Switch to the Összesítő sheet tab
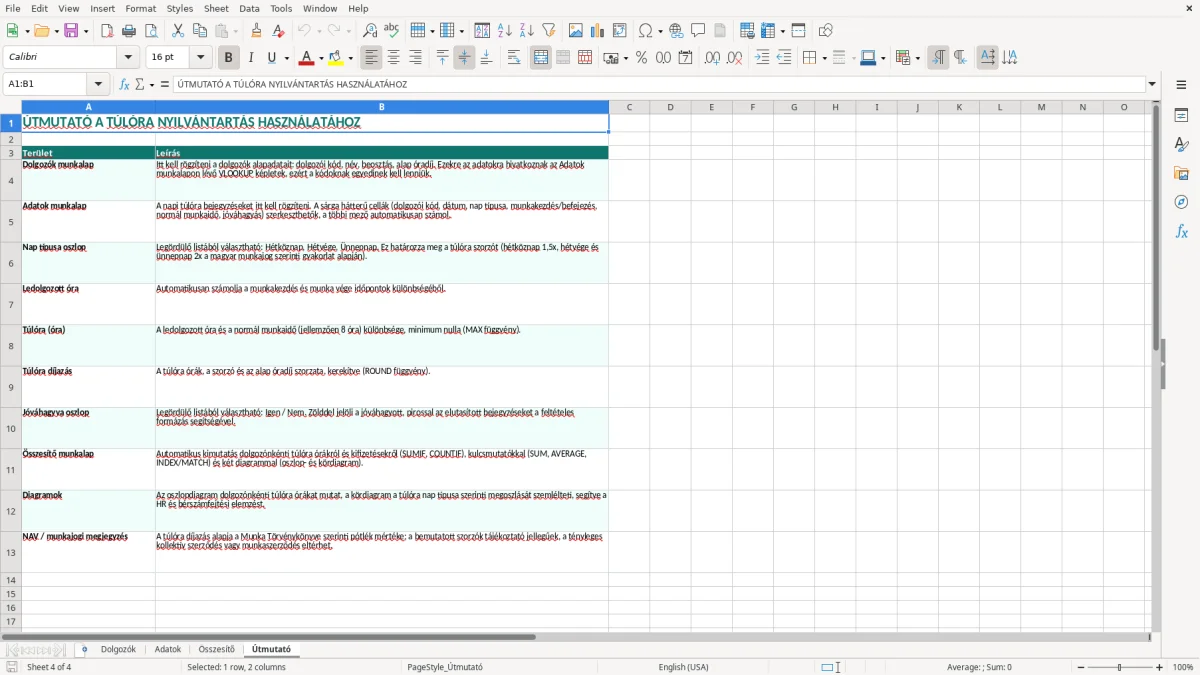The width and height of the screenshot is (1200, 675). pyautogui.click(x=216, y=649)
